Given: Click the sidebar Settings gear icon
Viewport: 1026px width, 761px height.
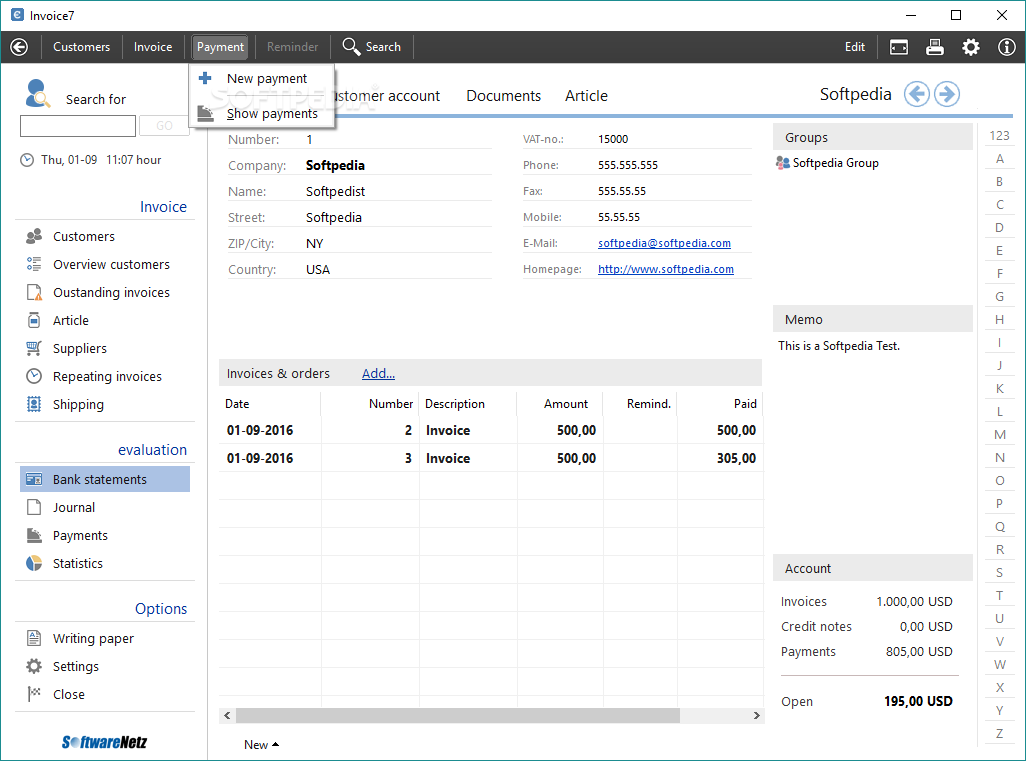Looking at the screenshot, I should (x=34, y=666).
